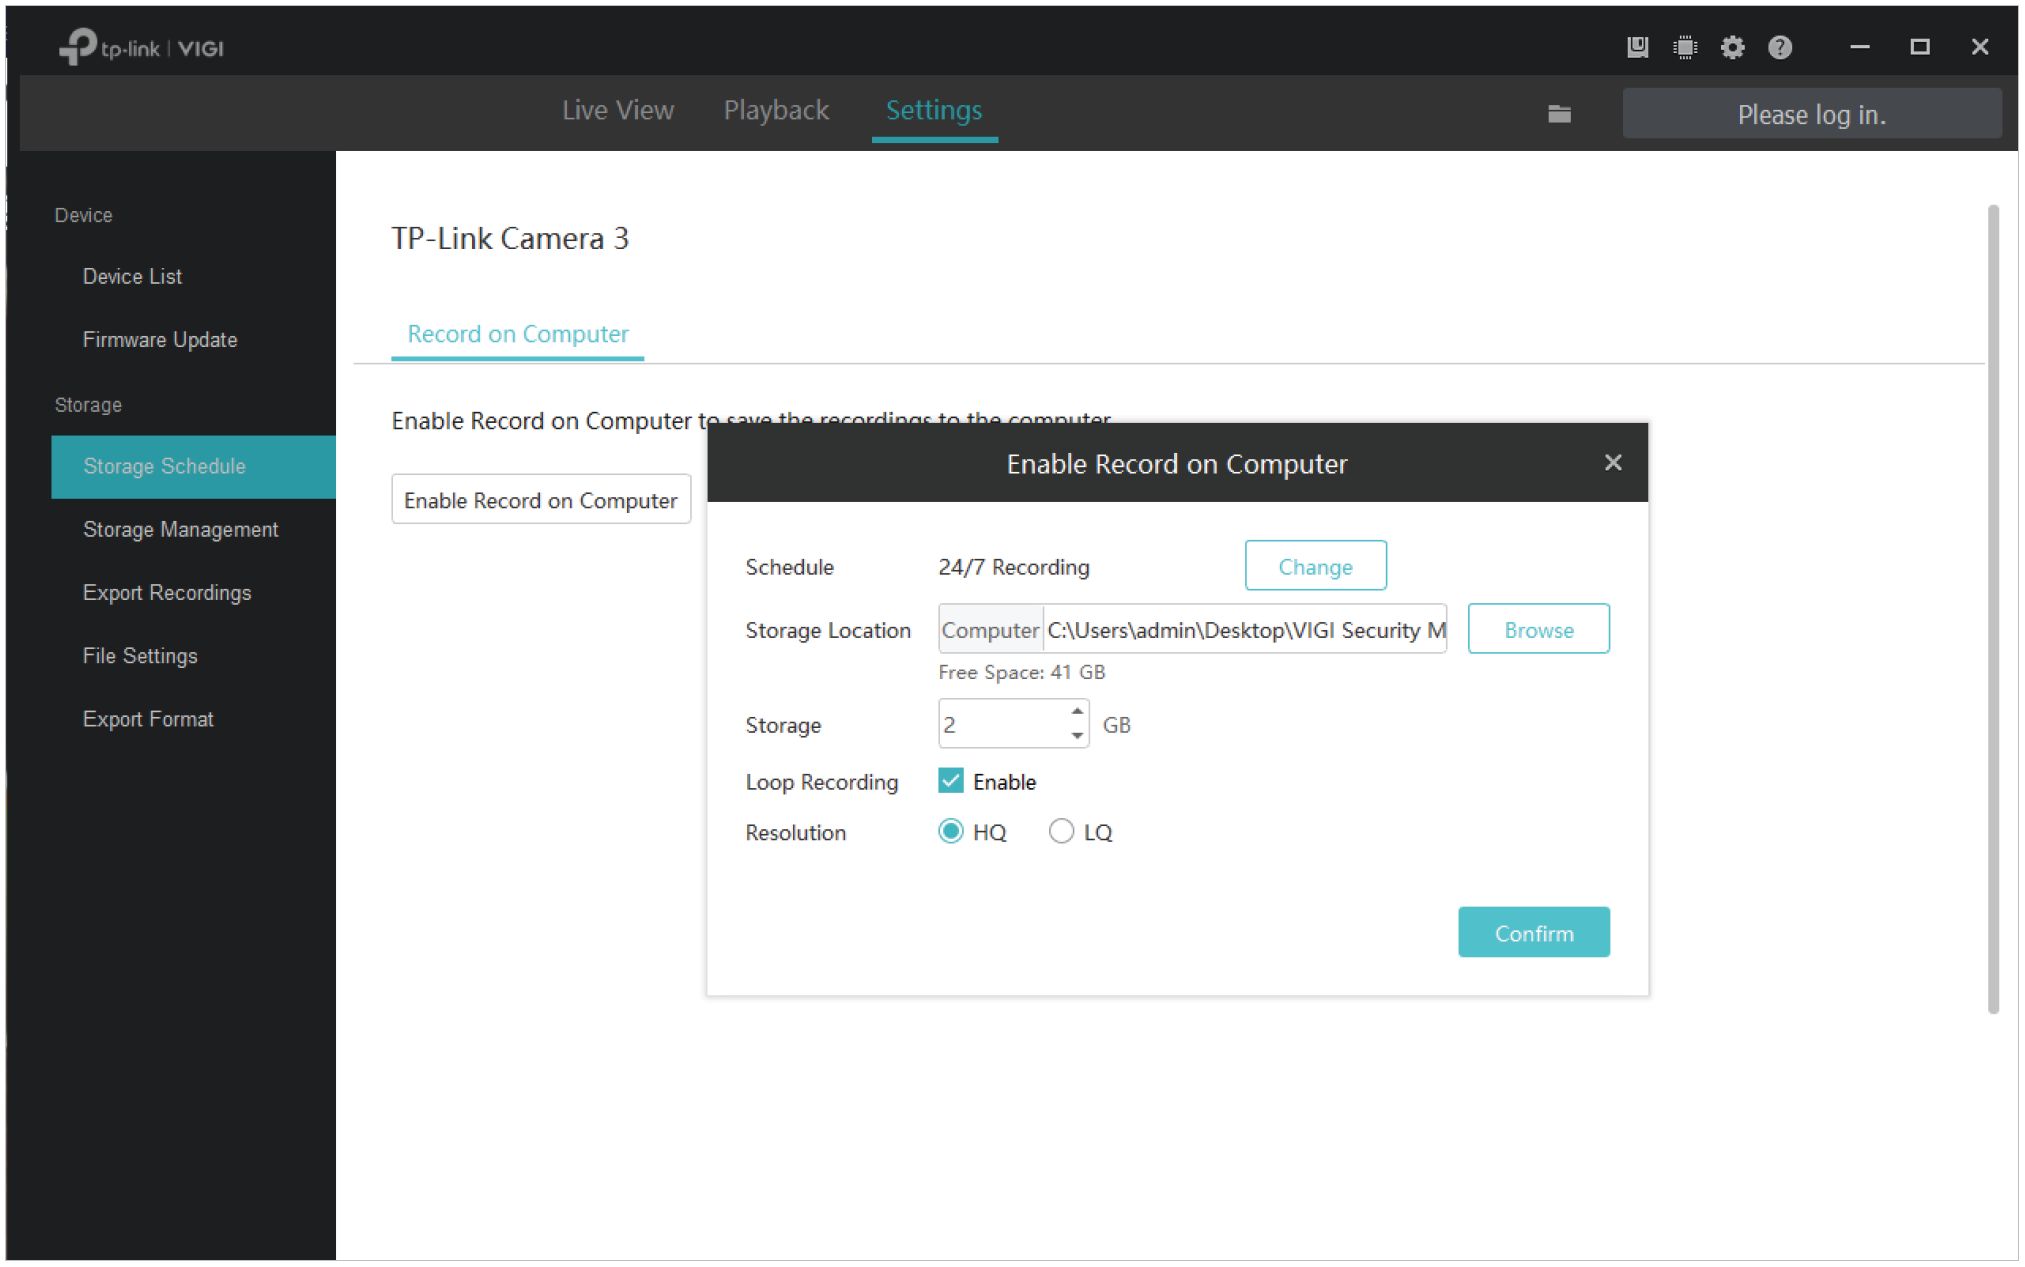Close the Enable Record on Computer dialog

[1612, 462]
